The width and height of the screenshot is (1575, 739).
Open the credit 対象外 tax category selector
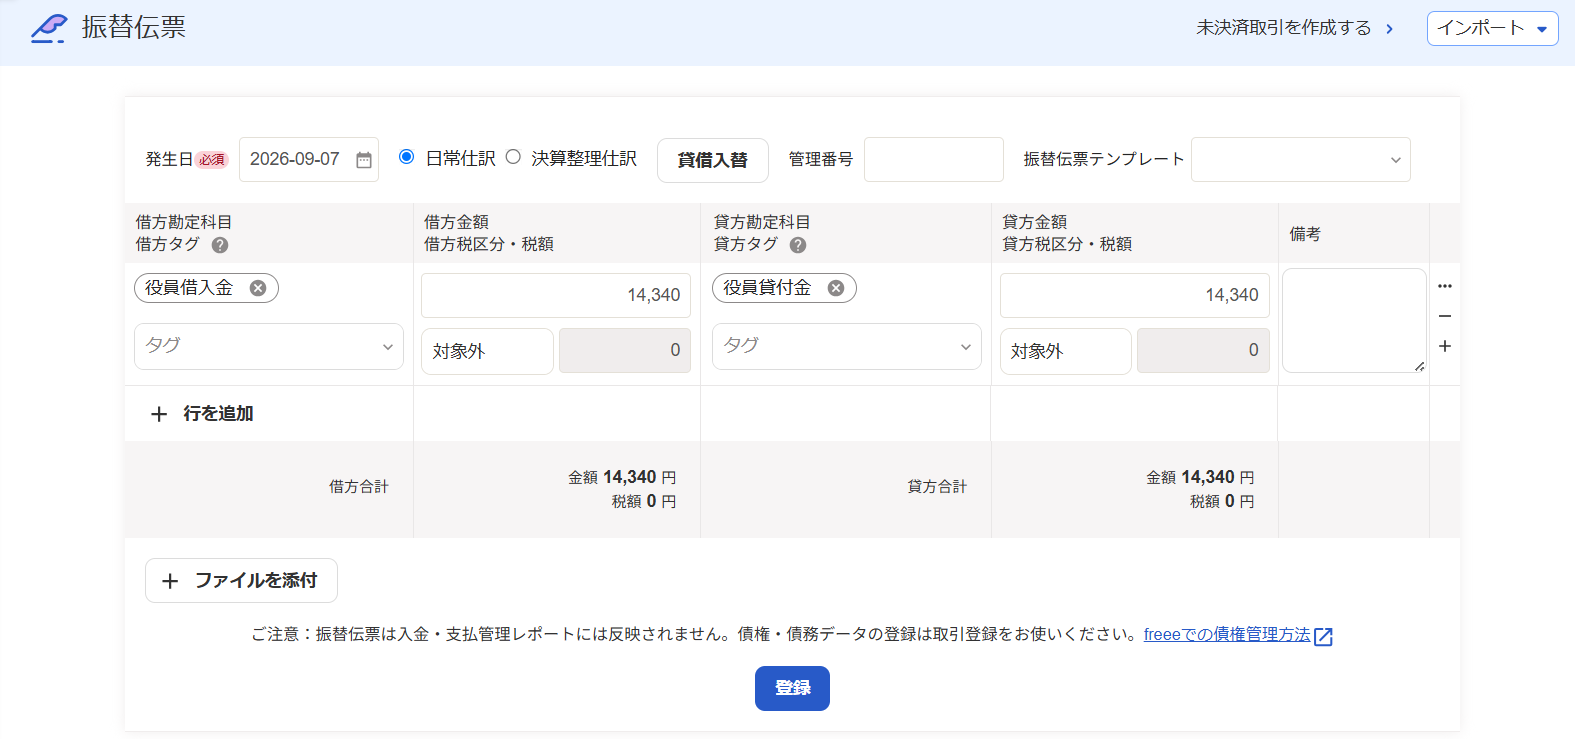point(1065,351)
